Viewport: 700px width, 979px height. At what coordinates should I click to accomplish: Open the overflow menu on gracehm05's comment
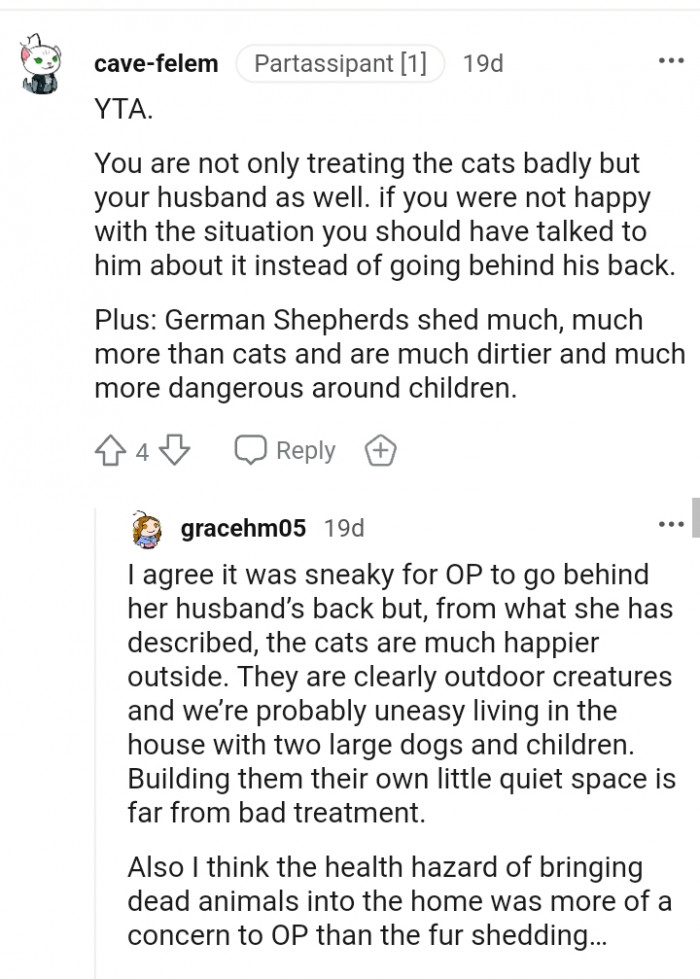click(x=672, y=522)
